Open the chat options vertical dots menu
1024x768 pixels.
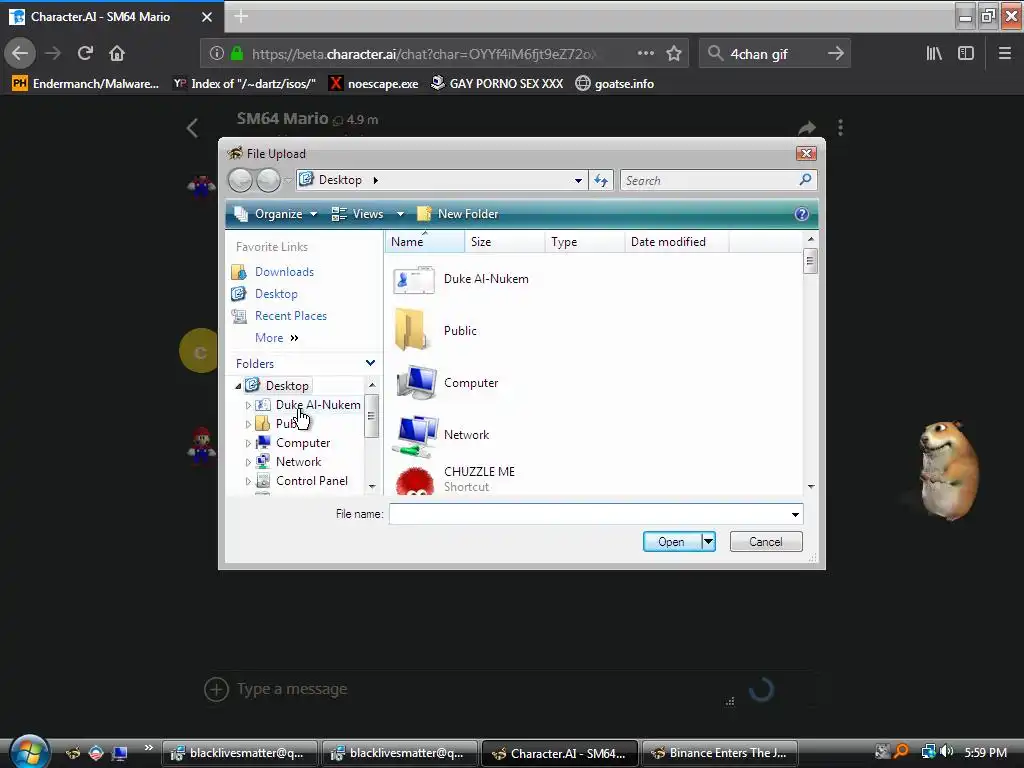point(840,127)
